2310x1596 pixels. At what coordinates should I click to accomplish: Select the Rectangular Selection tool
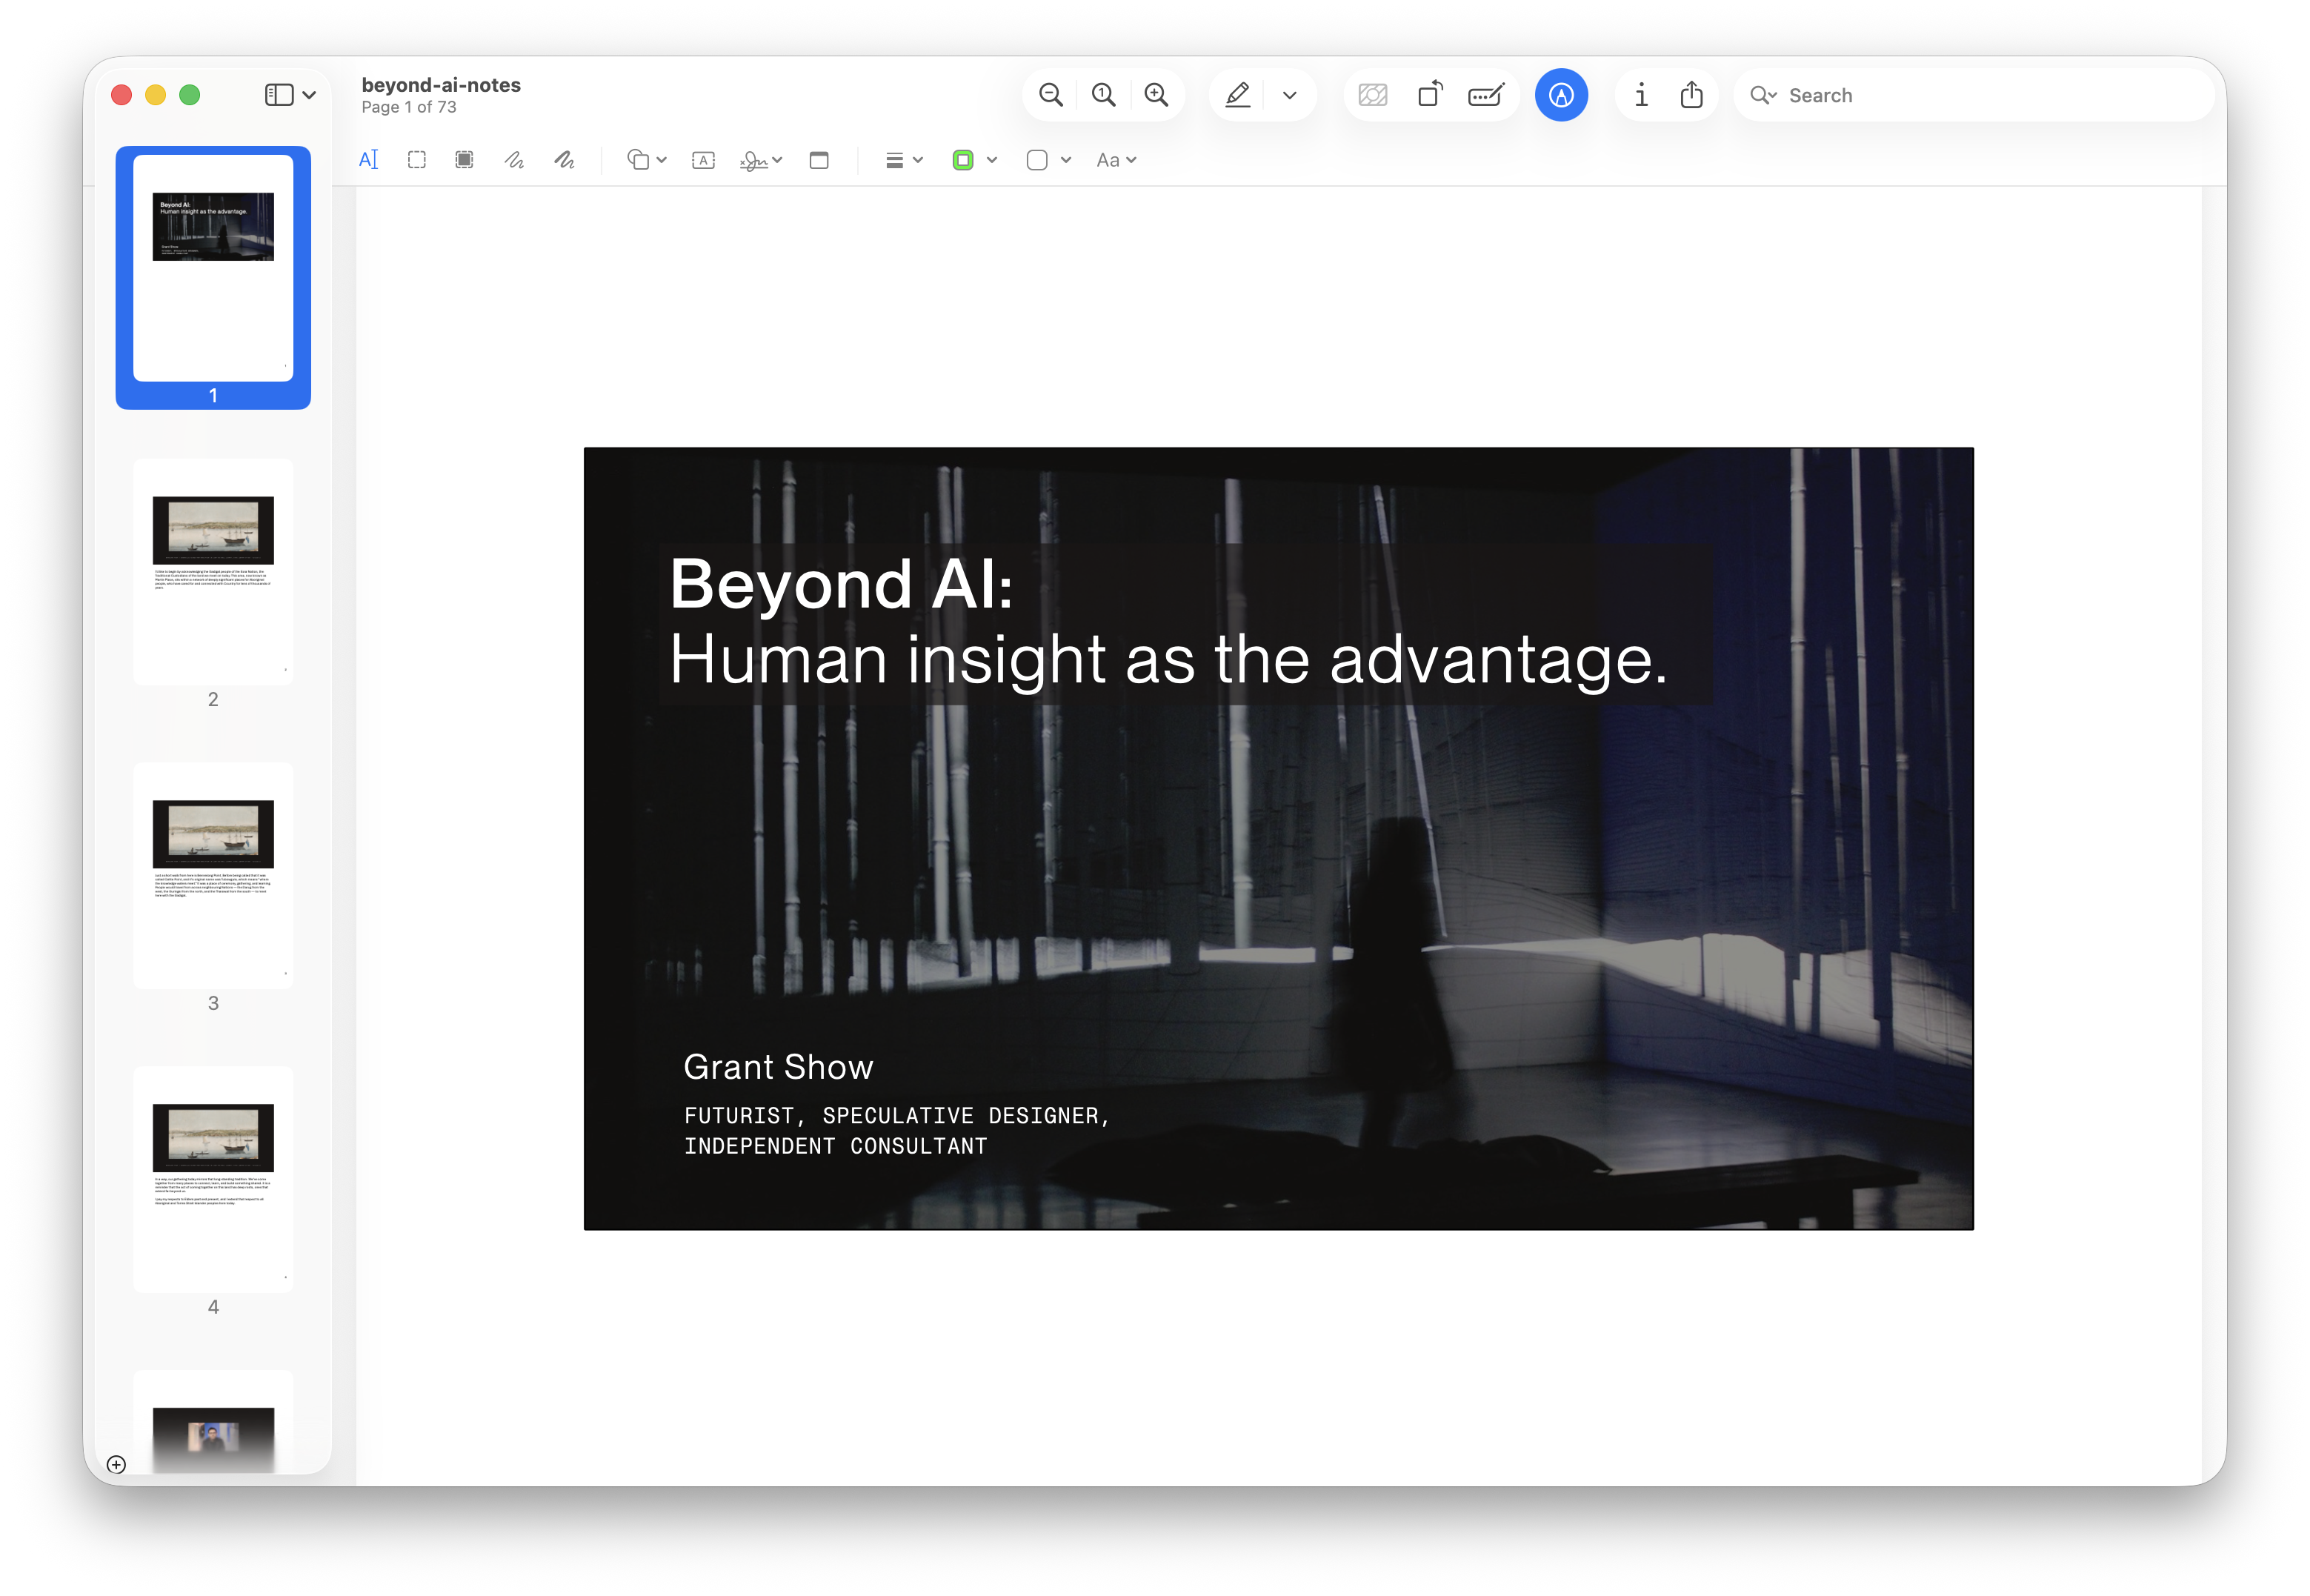[x=416, y=159]
